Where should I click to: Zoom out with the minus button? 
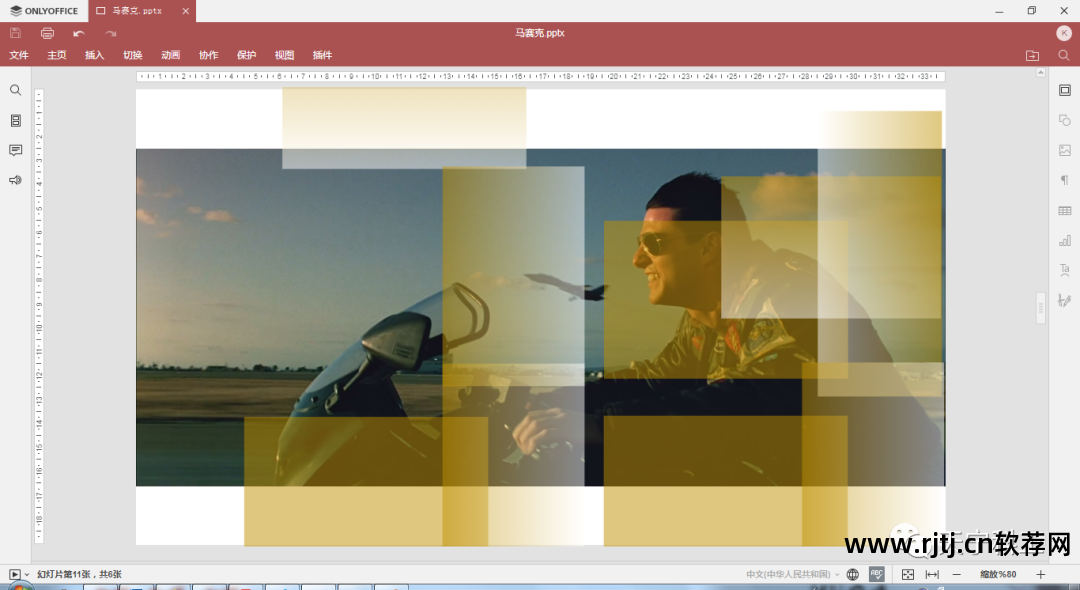[956, 574]
